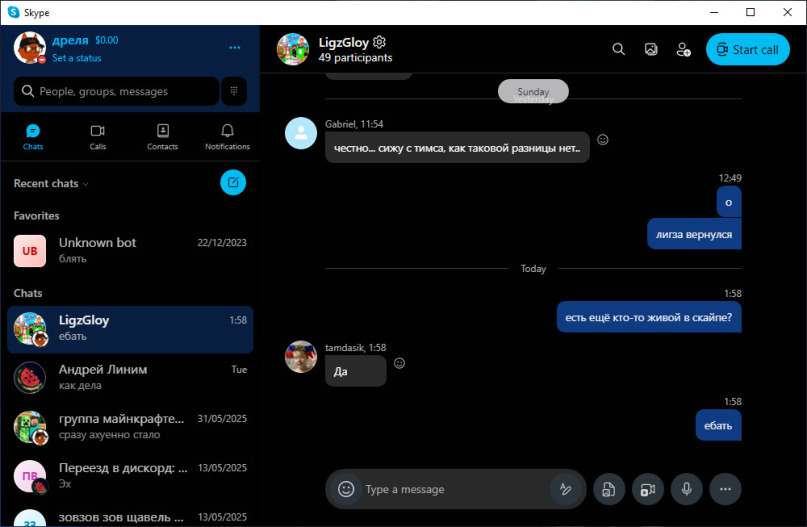Open the группа майнкрафте chat
Screen dimensions: 807x527
(x=130, y=427)
